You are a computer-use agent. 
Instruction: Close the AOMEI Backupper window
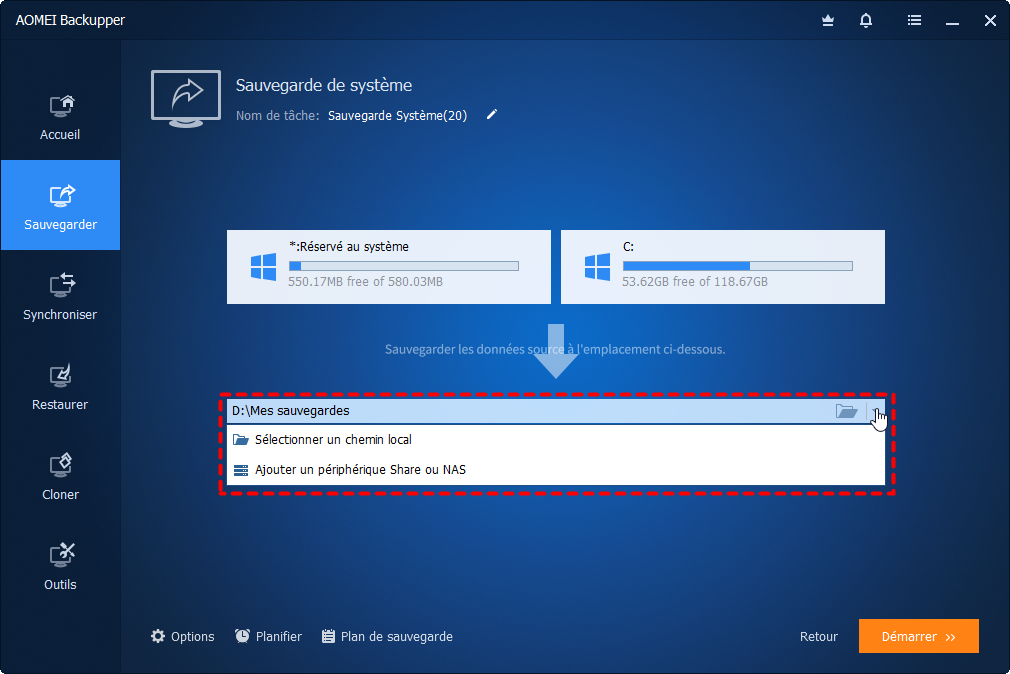point(990,21)
